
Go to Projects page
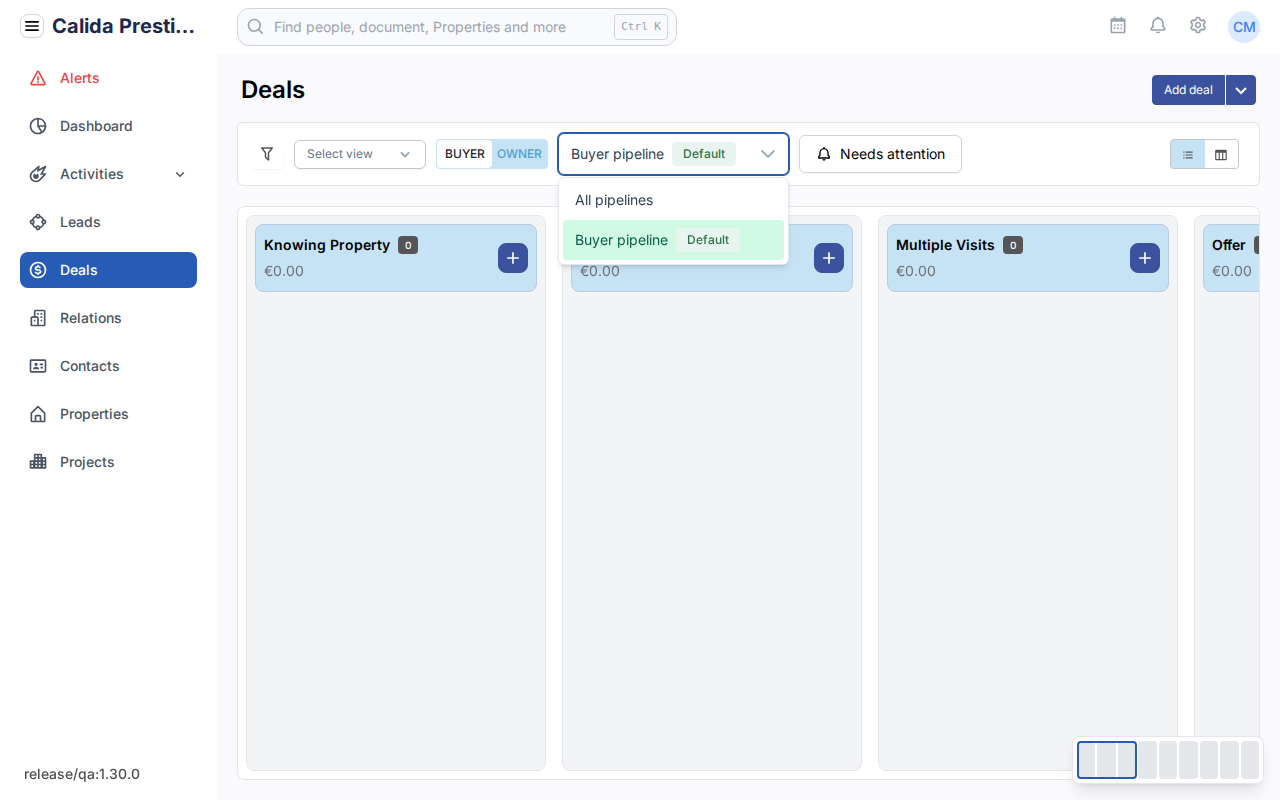pos(109,462)
